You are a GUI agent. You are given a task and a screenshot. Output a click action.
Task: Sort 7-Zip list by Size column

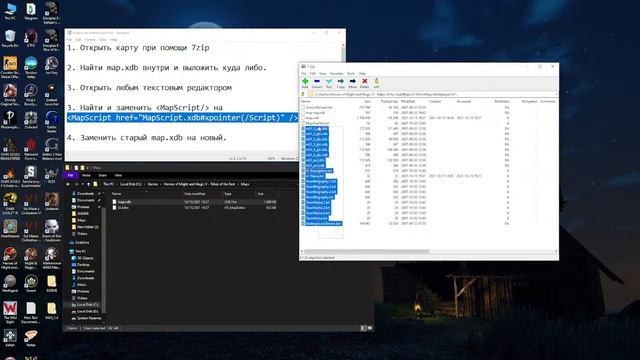click(367, 101)
